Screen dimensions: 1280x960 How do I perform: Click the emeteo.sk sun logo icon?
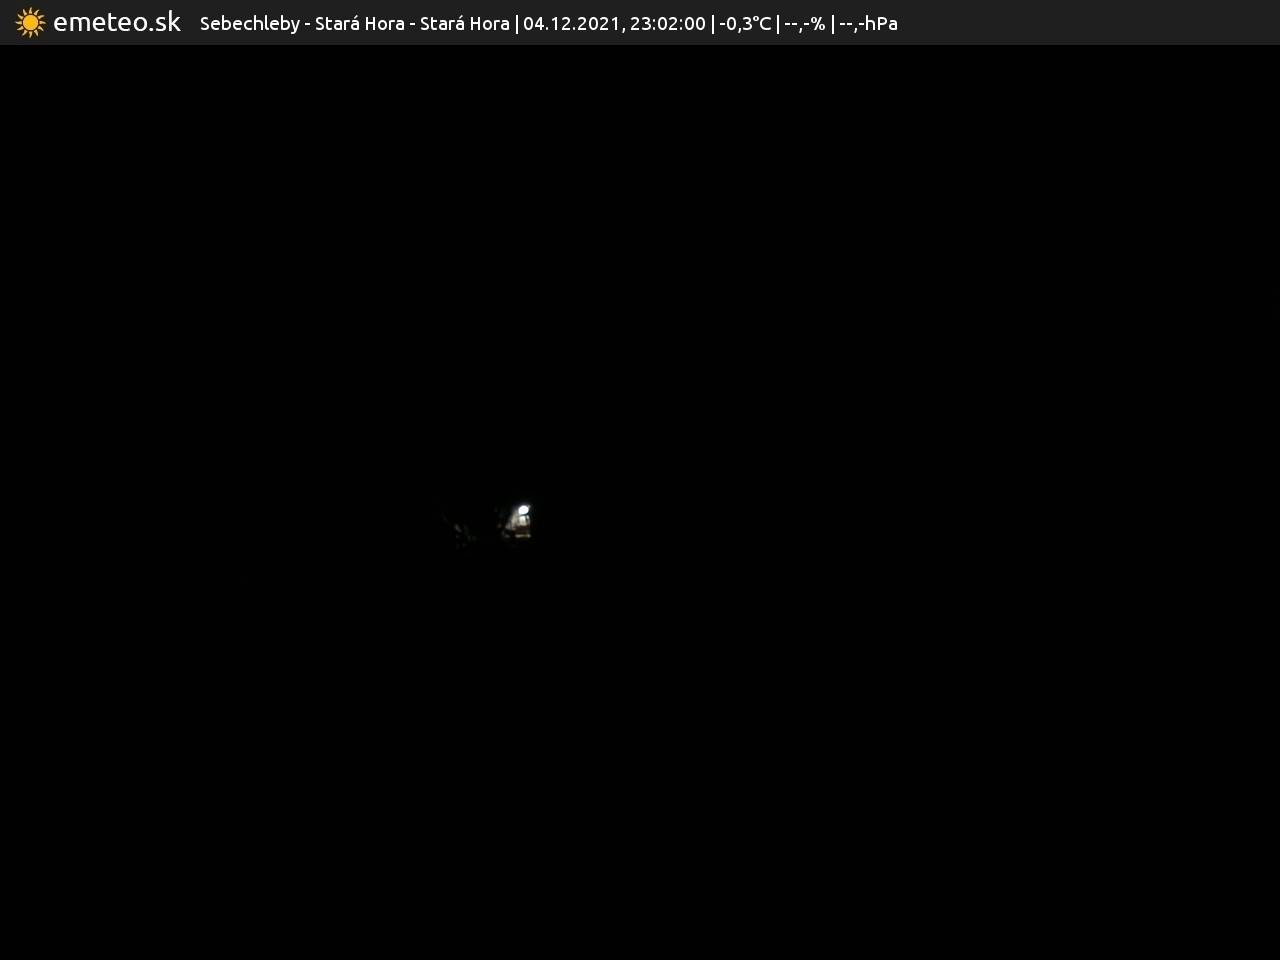pyautogui.click(x=31, y=22)
